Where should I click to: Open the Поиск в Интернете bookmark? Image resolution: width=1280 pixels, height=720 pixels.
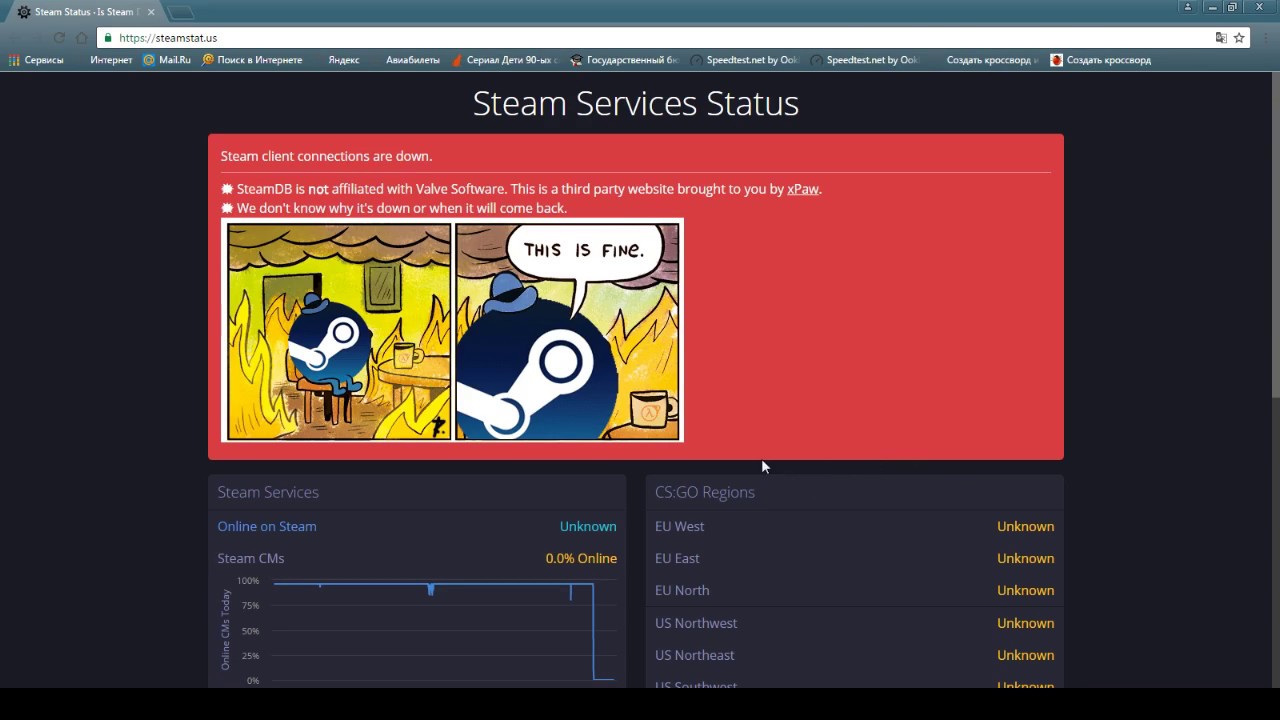(x=252, y=60)
